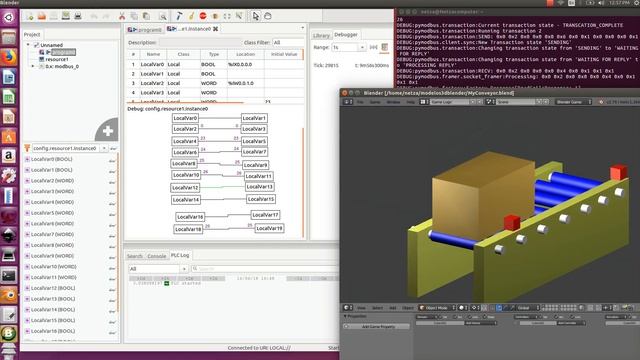Toggle the manipulator button in Blender header

(x=499, y=308)
